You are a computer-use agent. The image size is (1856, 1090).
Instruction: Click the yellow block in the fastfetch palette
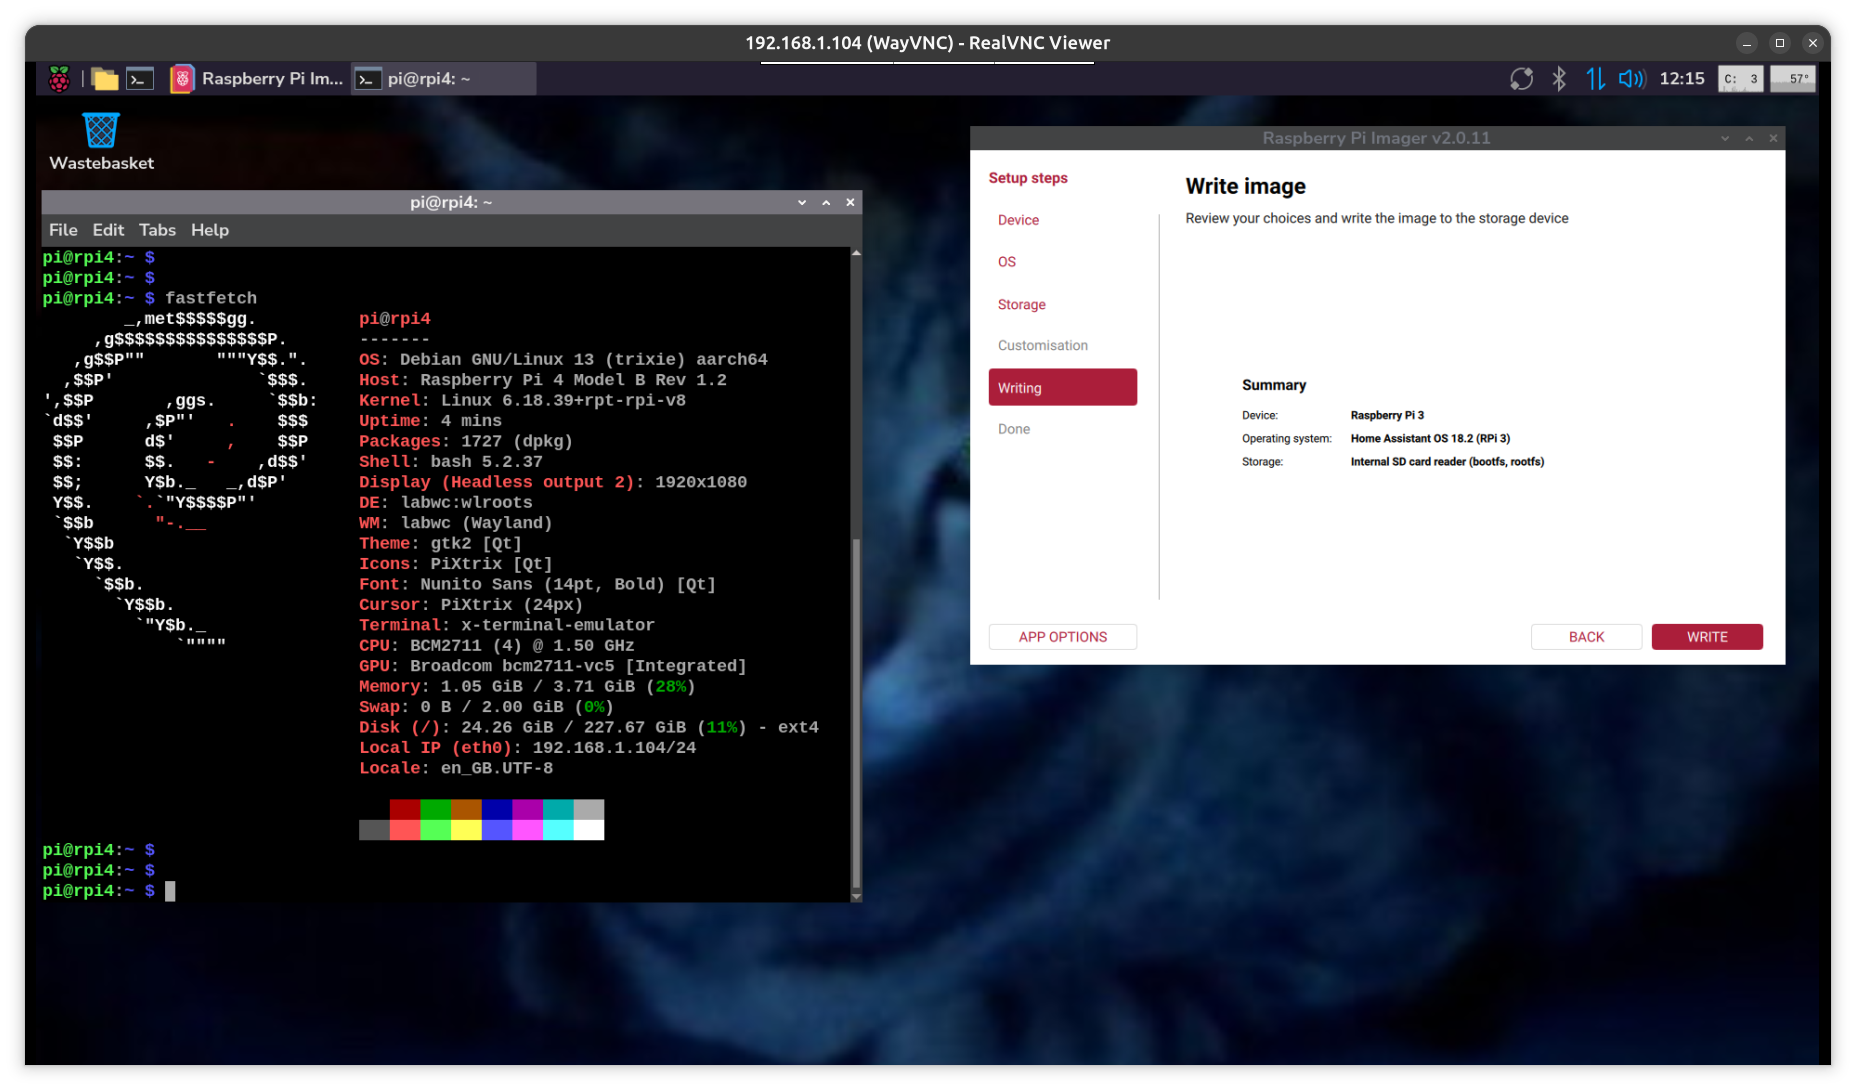point(466,830)
